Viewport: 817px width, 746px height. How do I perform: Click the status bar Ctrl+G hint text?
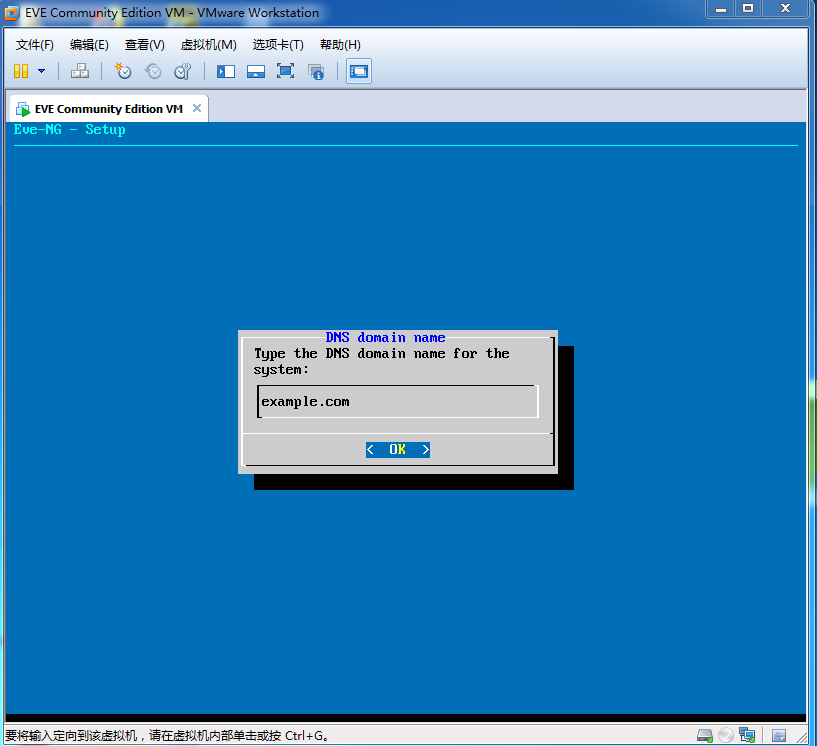point(166,736)
